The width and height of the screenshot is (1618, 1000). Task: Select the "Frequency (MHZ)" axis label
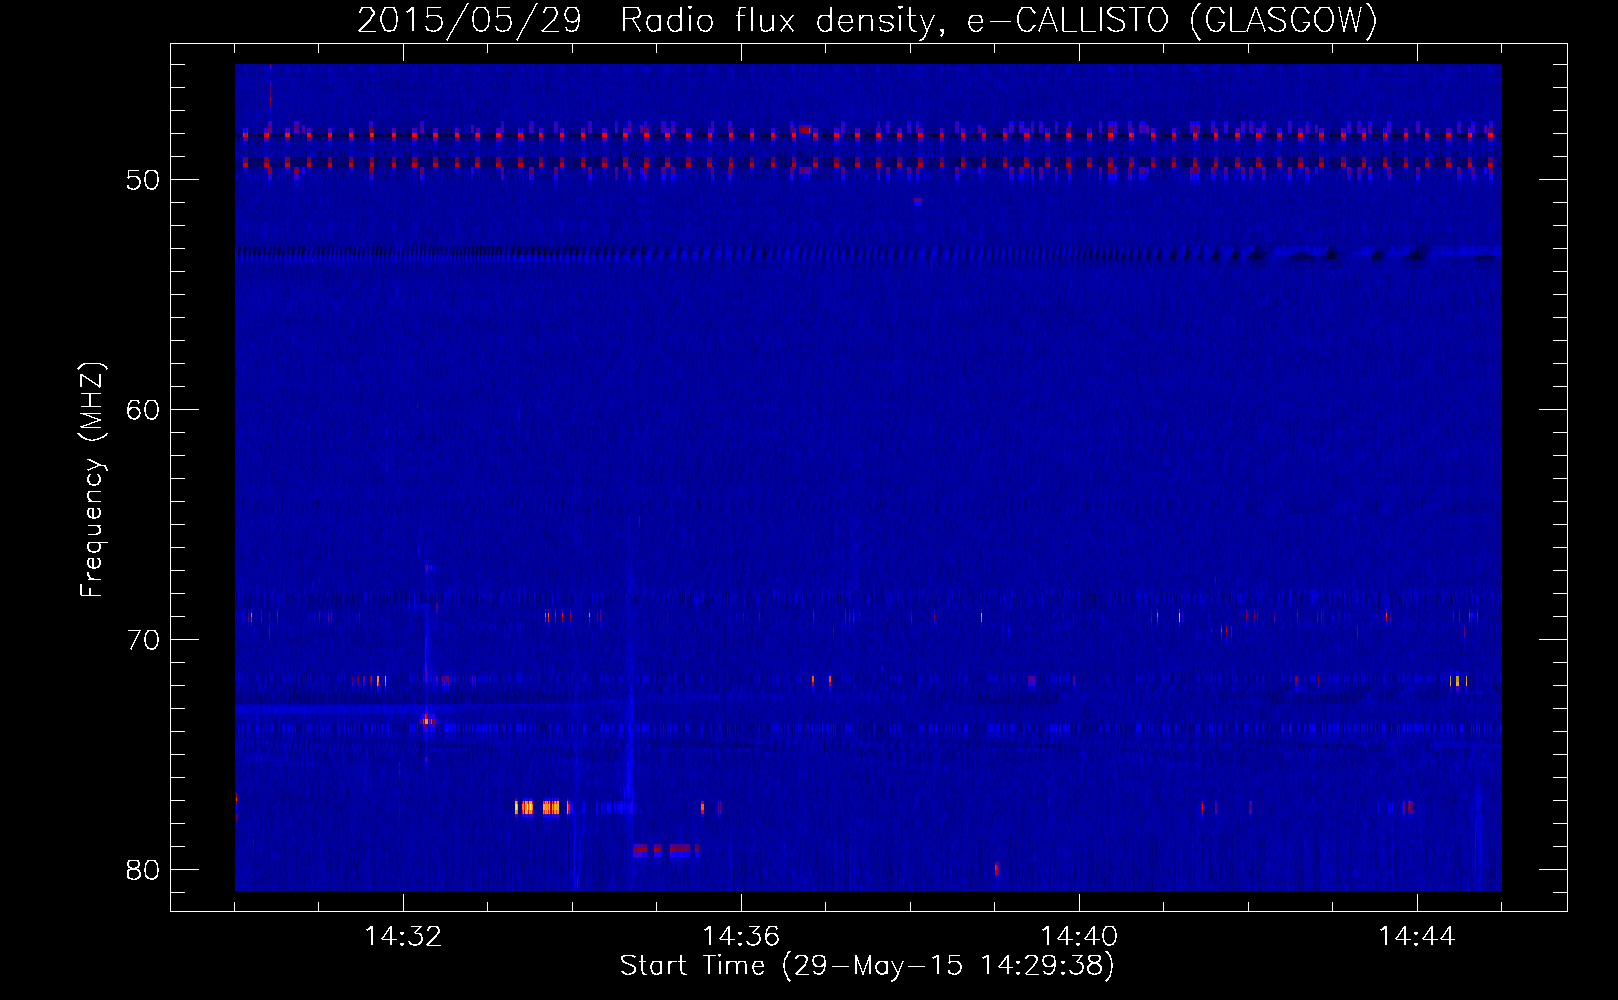coord(92,480)
